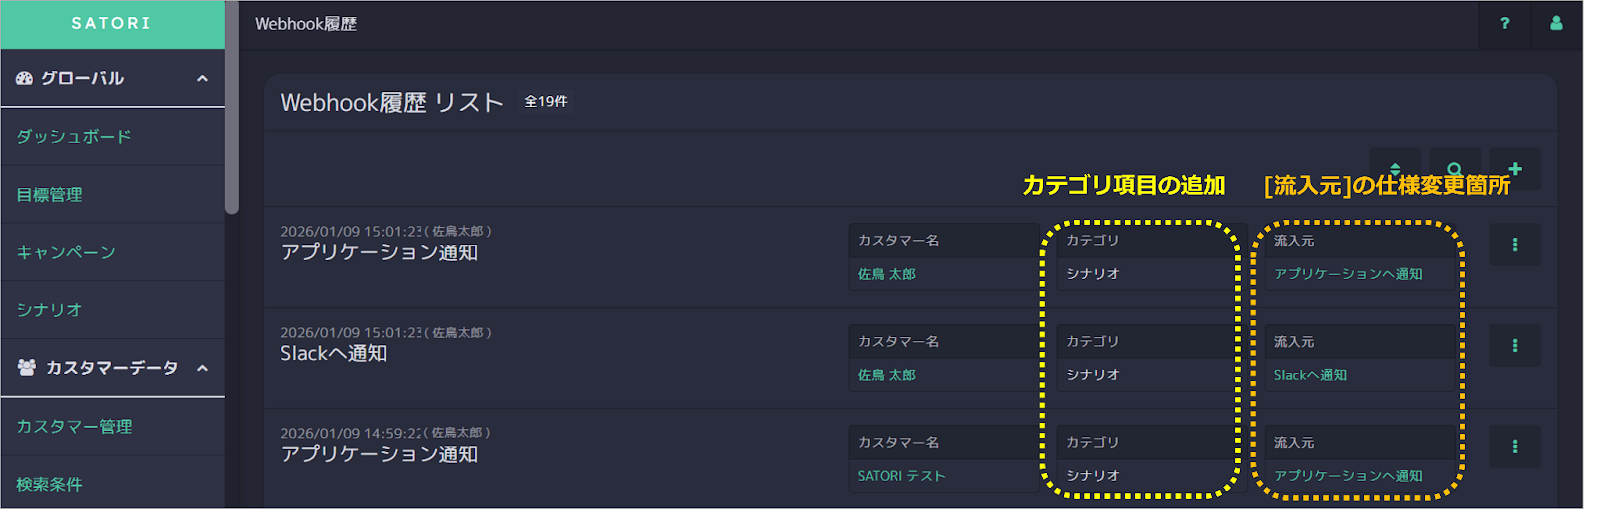Click the sort arrows icon button
This screenshot has height=509, width=1600.
tap(1395, 168)
